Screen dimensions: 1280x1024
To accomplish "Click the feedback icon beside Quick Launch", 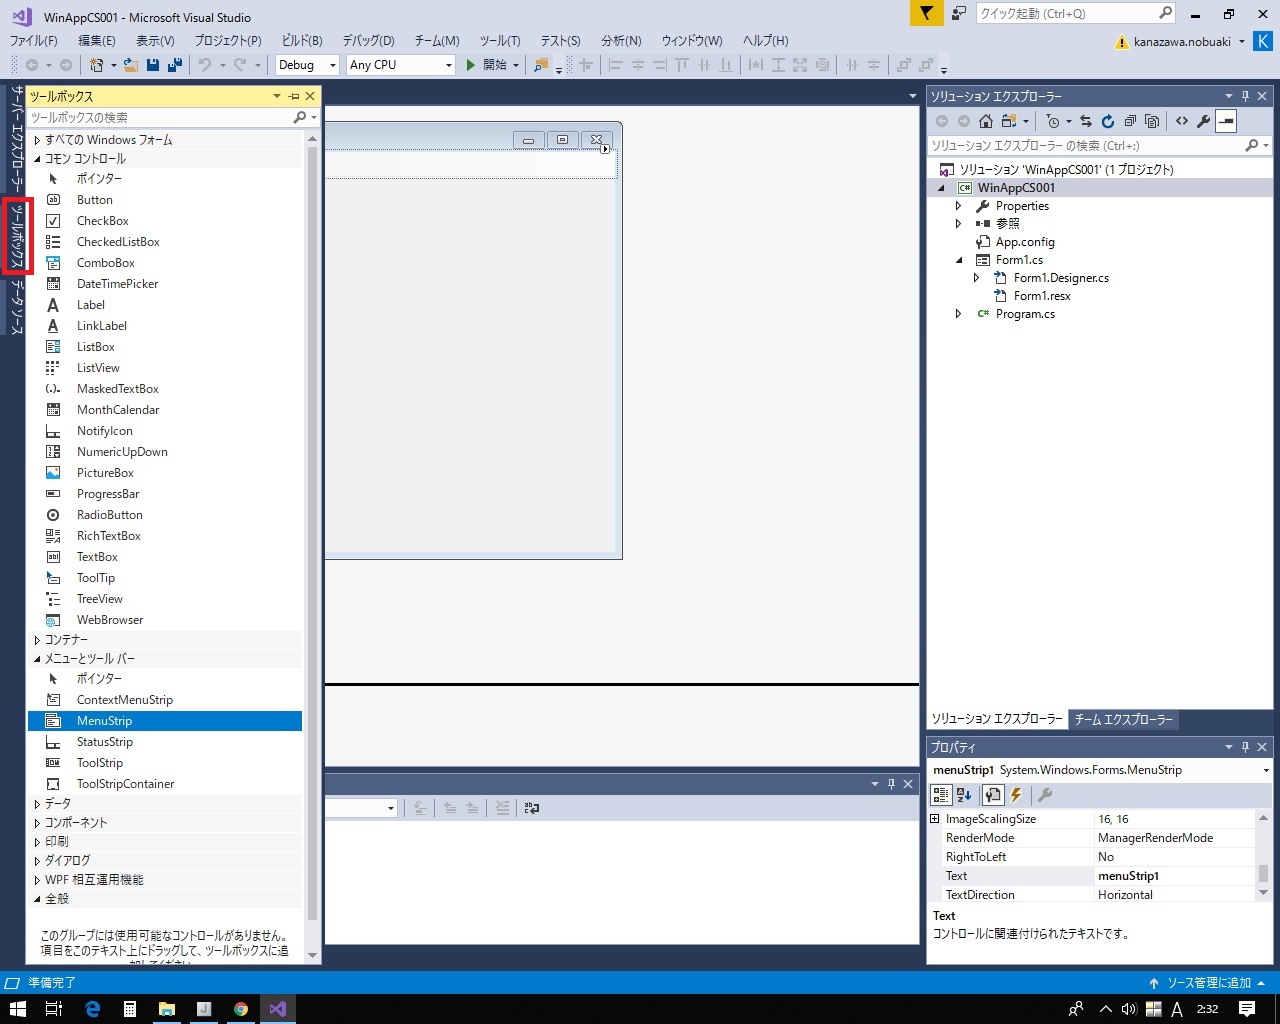I will (959, 13).
